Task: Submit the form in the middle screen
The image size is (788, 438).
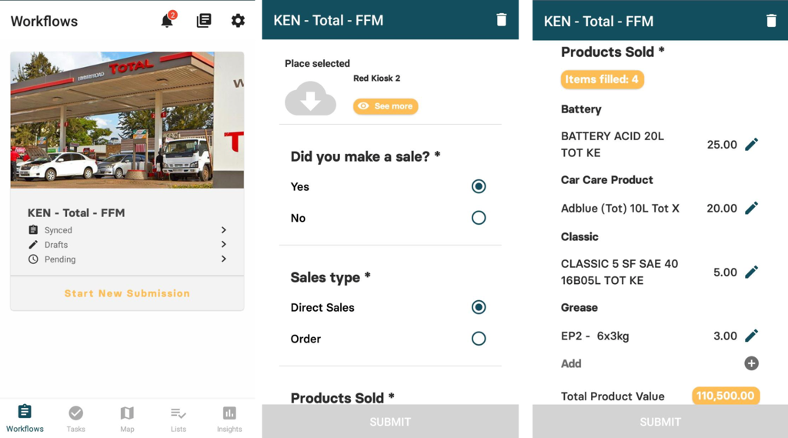Action: click(x=390, y=421)
